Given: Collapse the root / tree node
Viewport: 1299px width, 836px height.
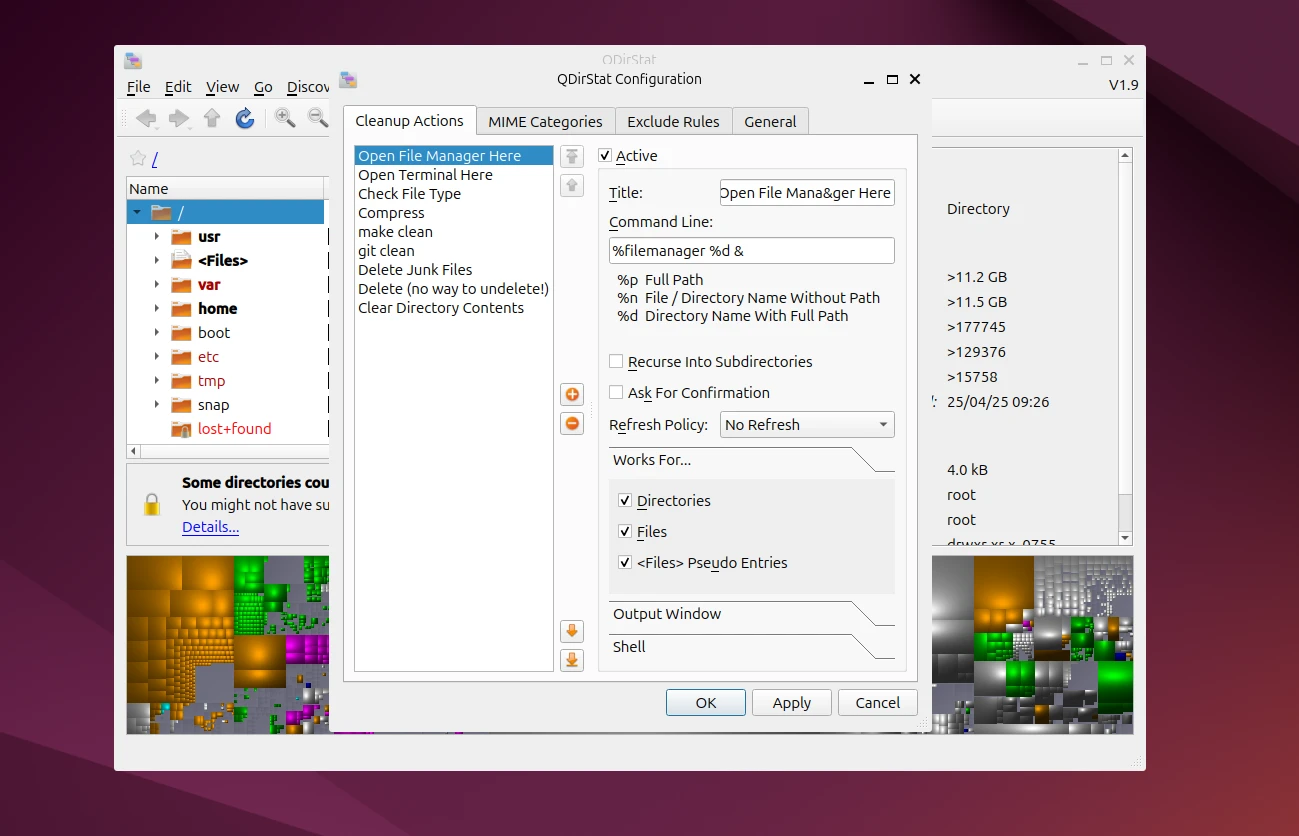Looking at the screenshot, I should click(x=137, y=213).
